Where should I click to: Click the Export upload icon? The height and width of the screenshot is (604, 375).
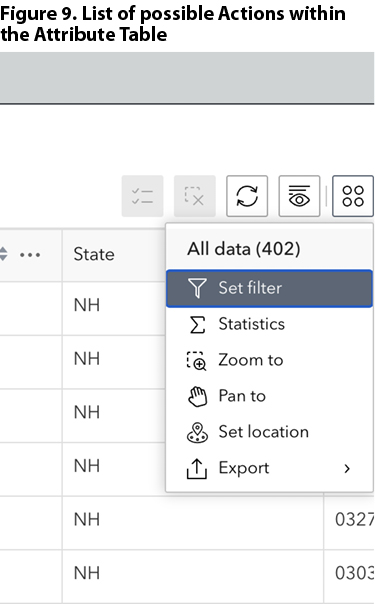(x=197, y=469)
